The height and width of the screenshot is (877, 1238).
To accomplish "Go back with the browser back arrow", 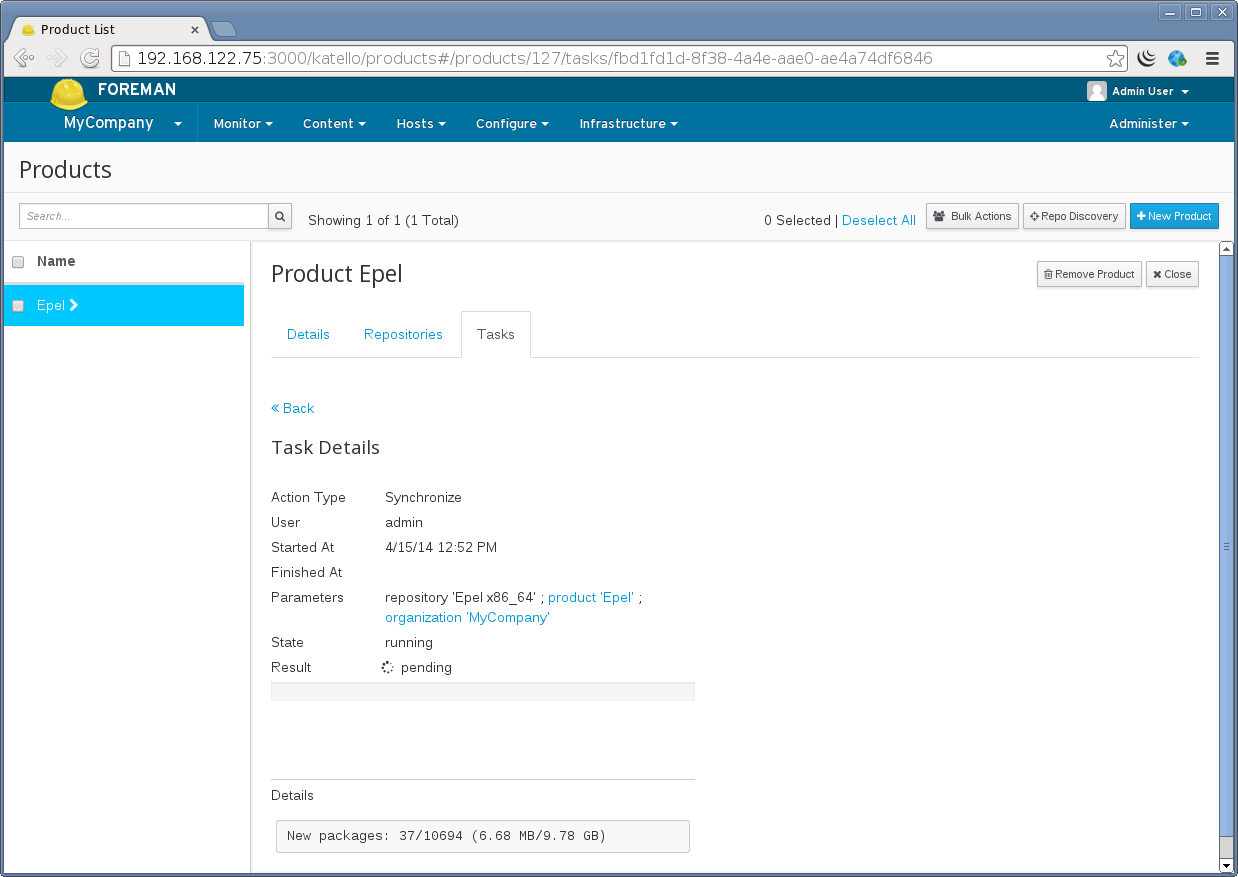I will coord(25,58).
